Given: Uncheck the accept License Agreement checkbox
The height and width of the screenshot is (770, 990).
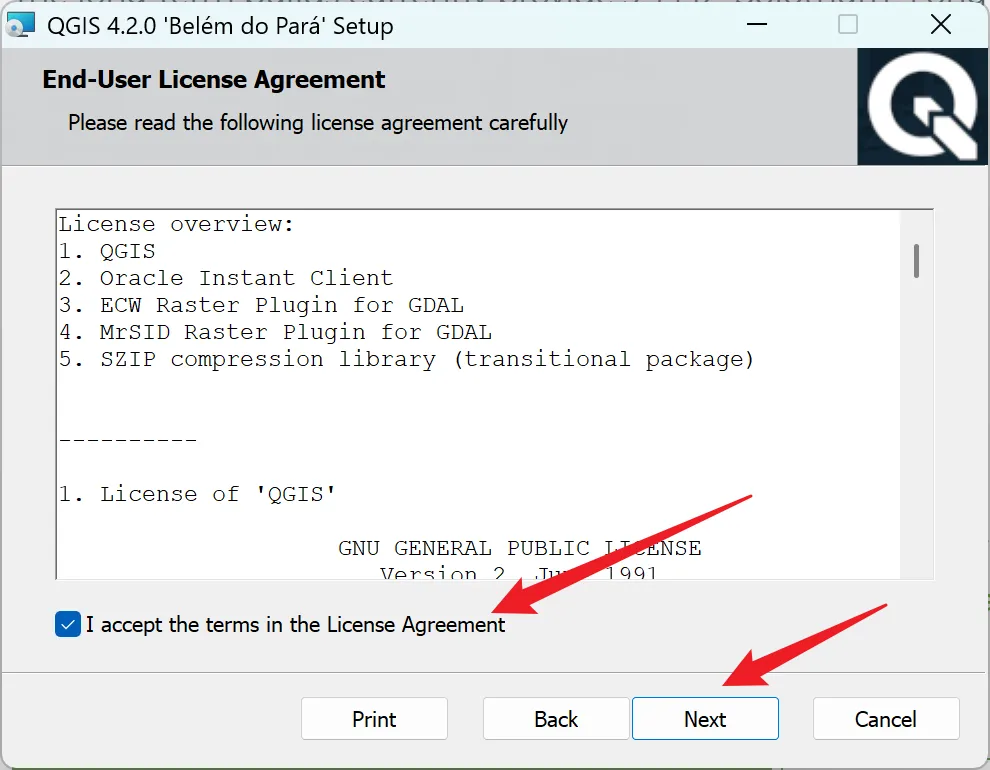Looking at the screenshot, I should pos(68,624).
